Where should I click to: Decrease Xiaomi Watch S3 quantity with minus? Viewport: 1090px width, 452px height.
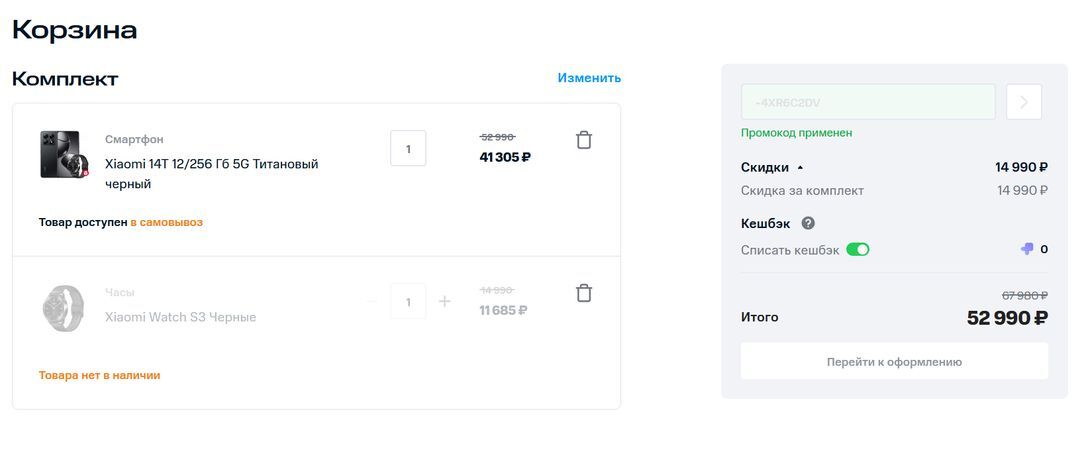[372, 302]
